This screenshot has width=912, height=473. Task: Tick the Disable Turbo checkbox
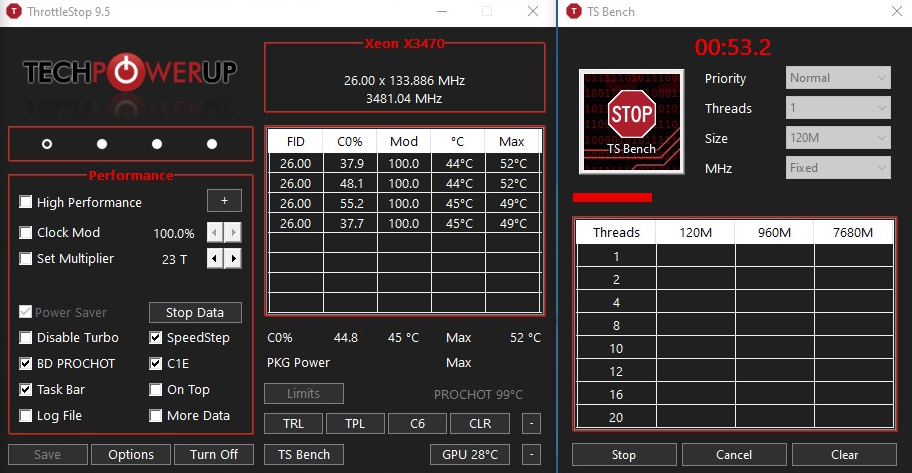click(26, 337)
